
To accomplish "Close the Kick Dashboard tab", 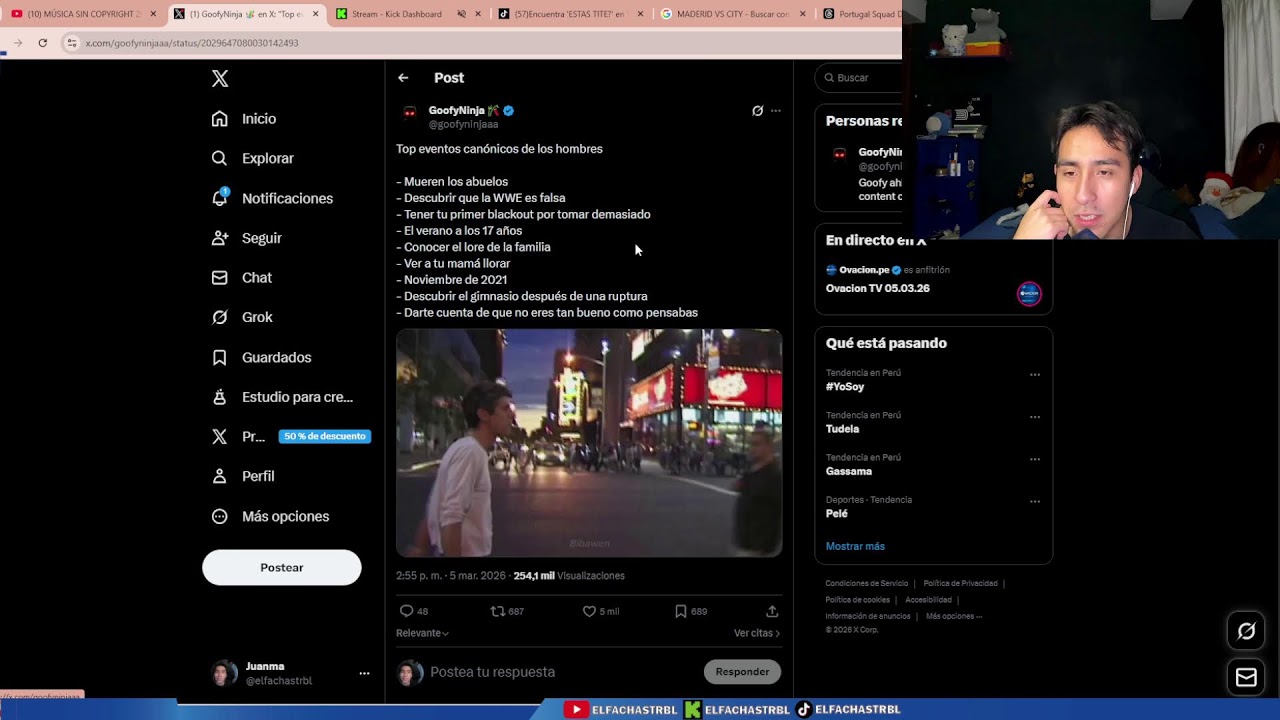I will [x=478, y=14].
